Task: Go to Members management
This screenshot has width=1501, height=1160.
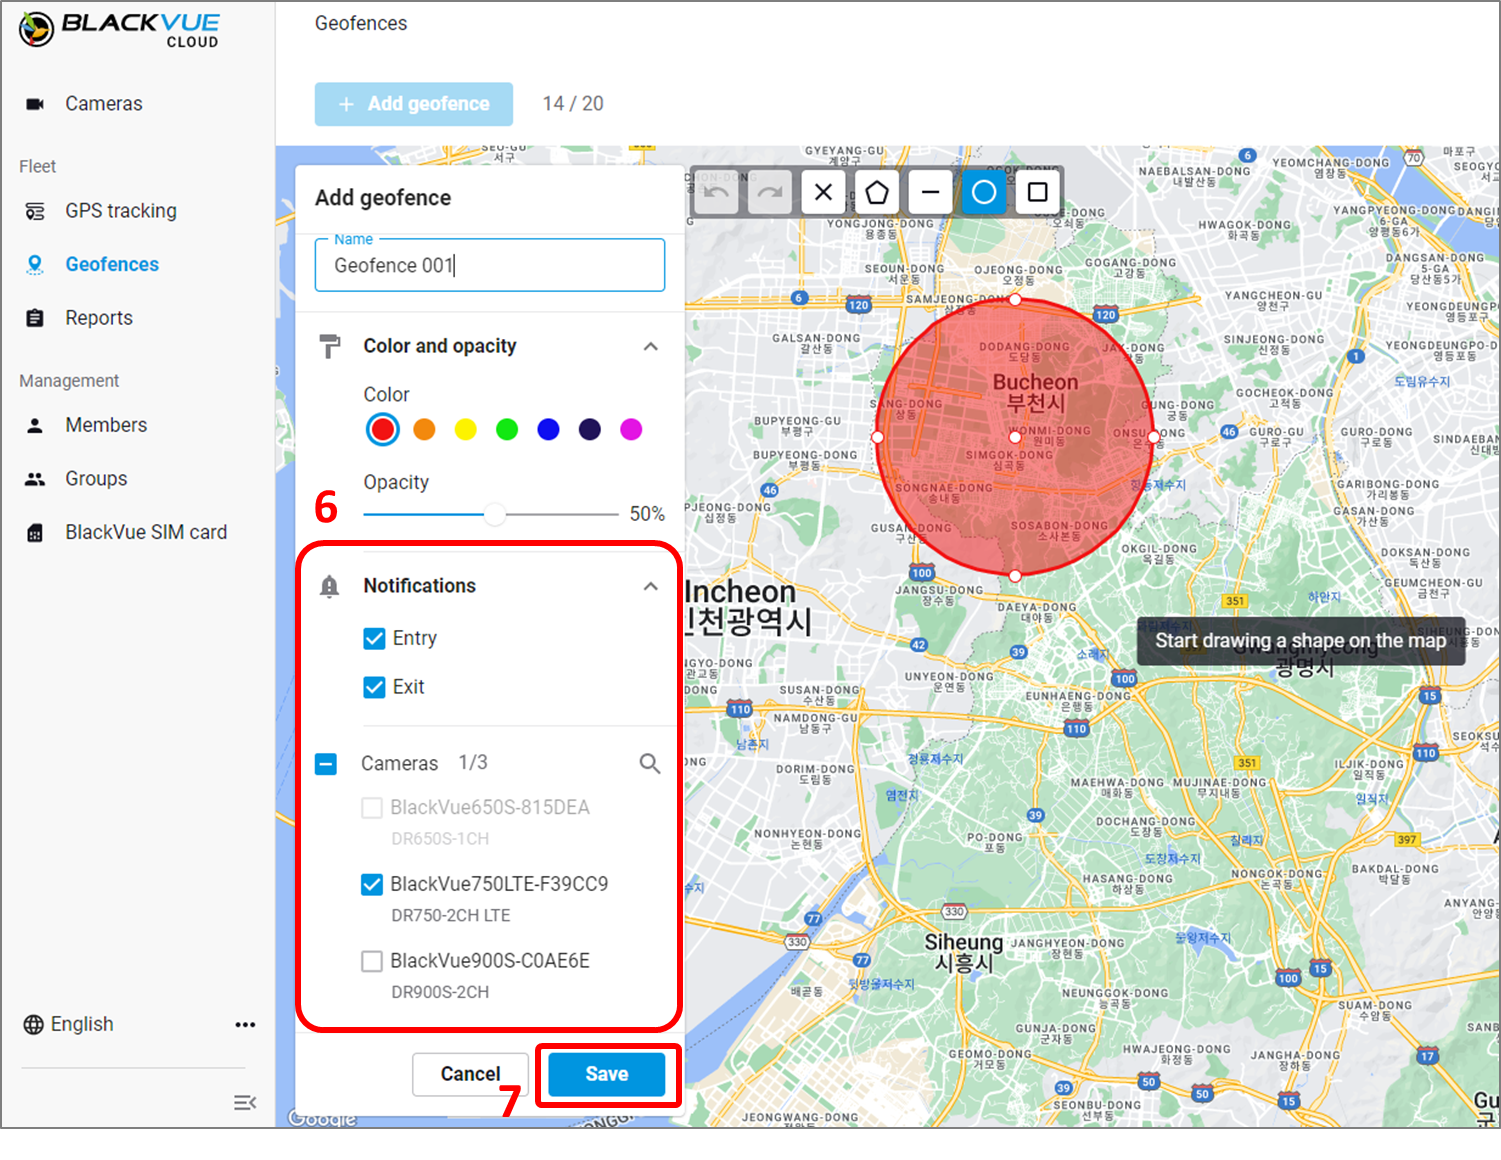Action: [106, 425]
